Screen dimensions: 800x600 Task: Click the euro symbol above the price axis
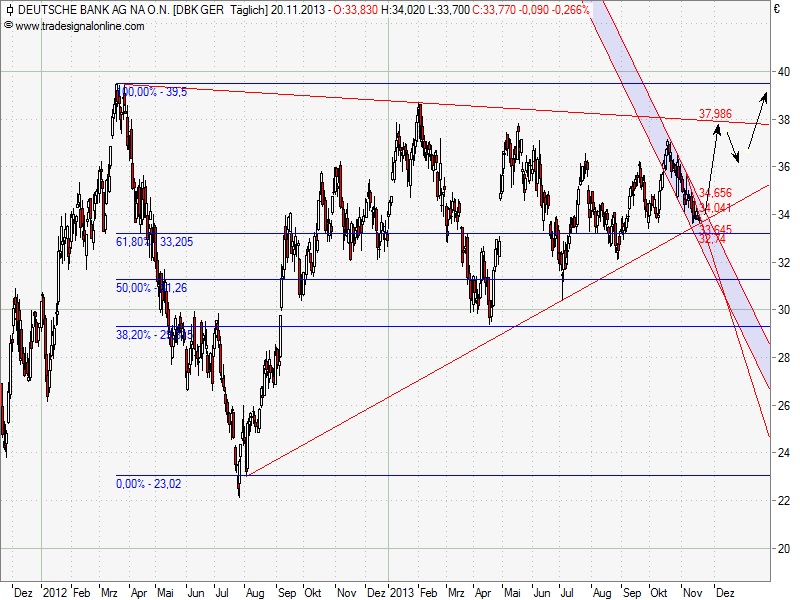(779, 10)
